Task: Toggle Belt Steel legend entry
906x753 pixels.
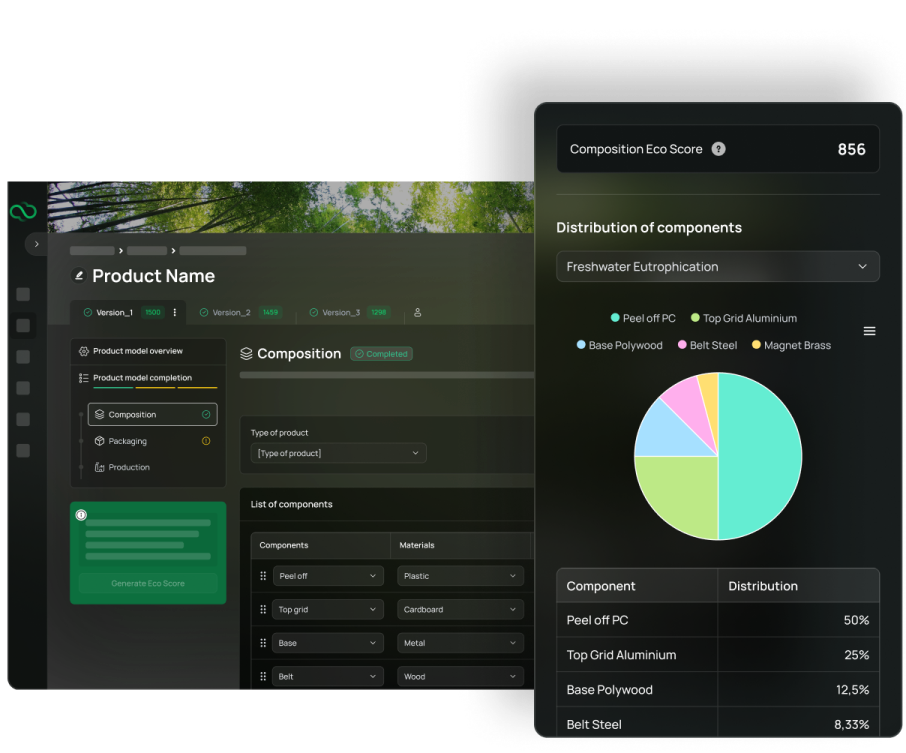Action: pyautogui.click(x=707, y=345)
